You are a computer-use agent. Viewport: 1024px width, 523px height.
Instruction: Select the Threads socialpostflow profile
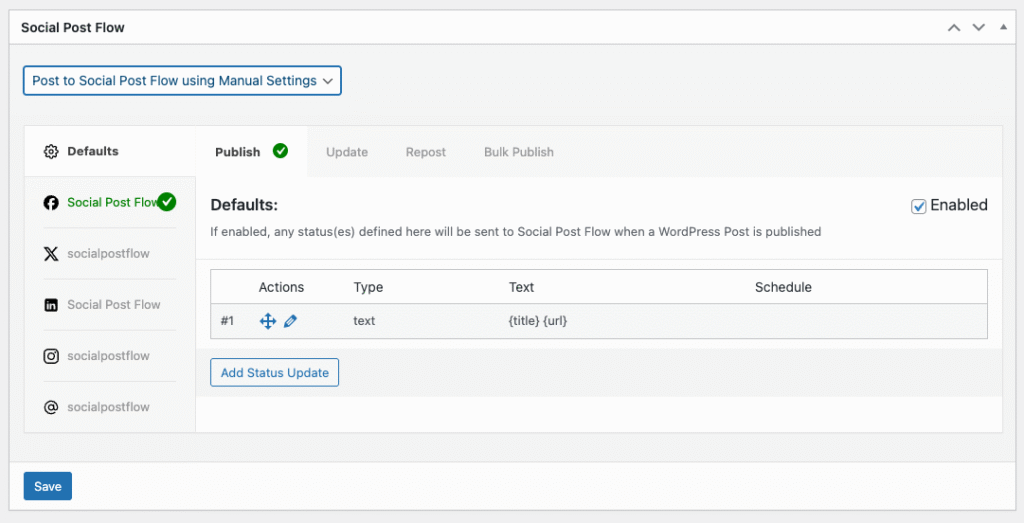click(x=110, y=407)
